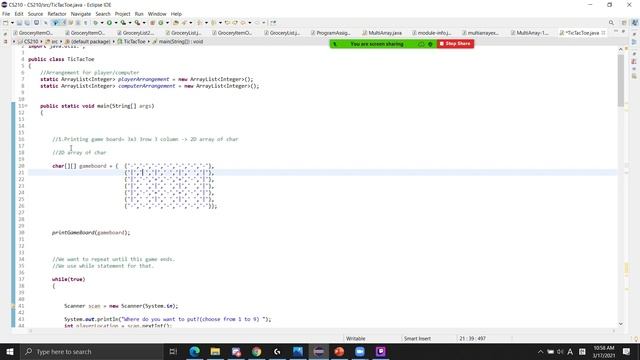
Task: Click the vertical scrollbar thumb of editor
Action: (621, 80)
